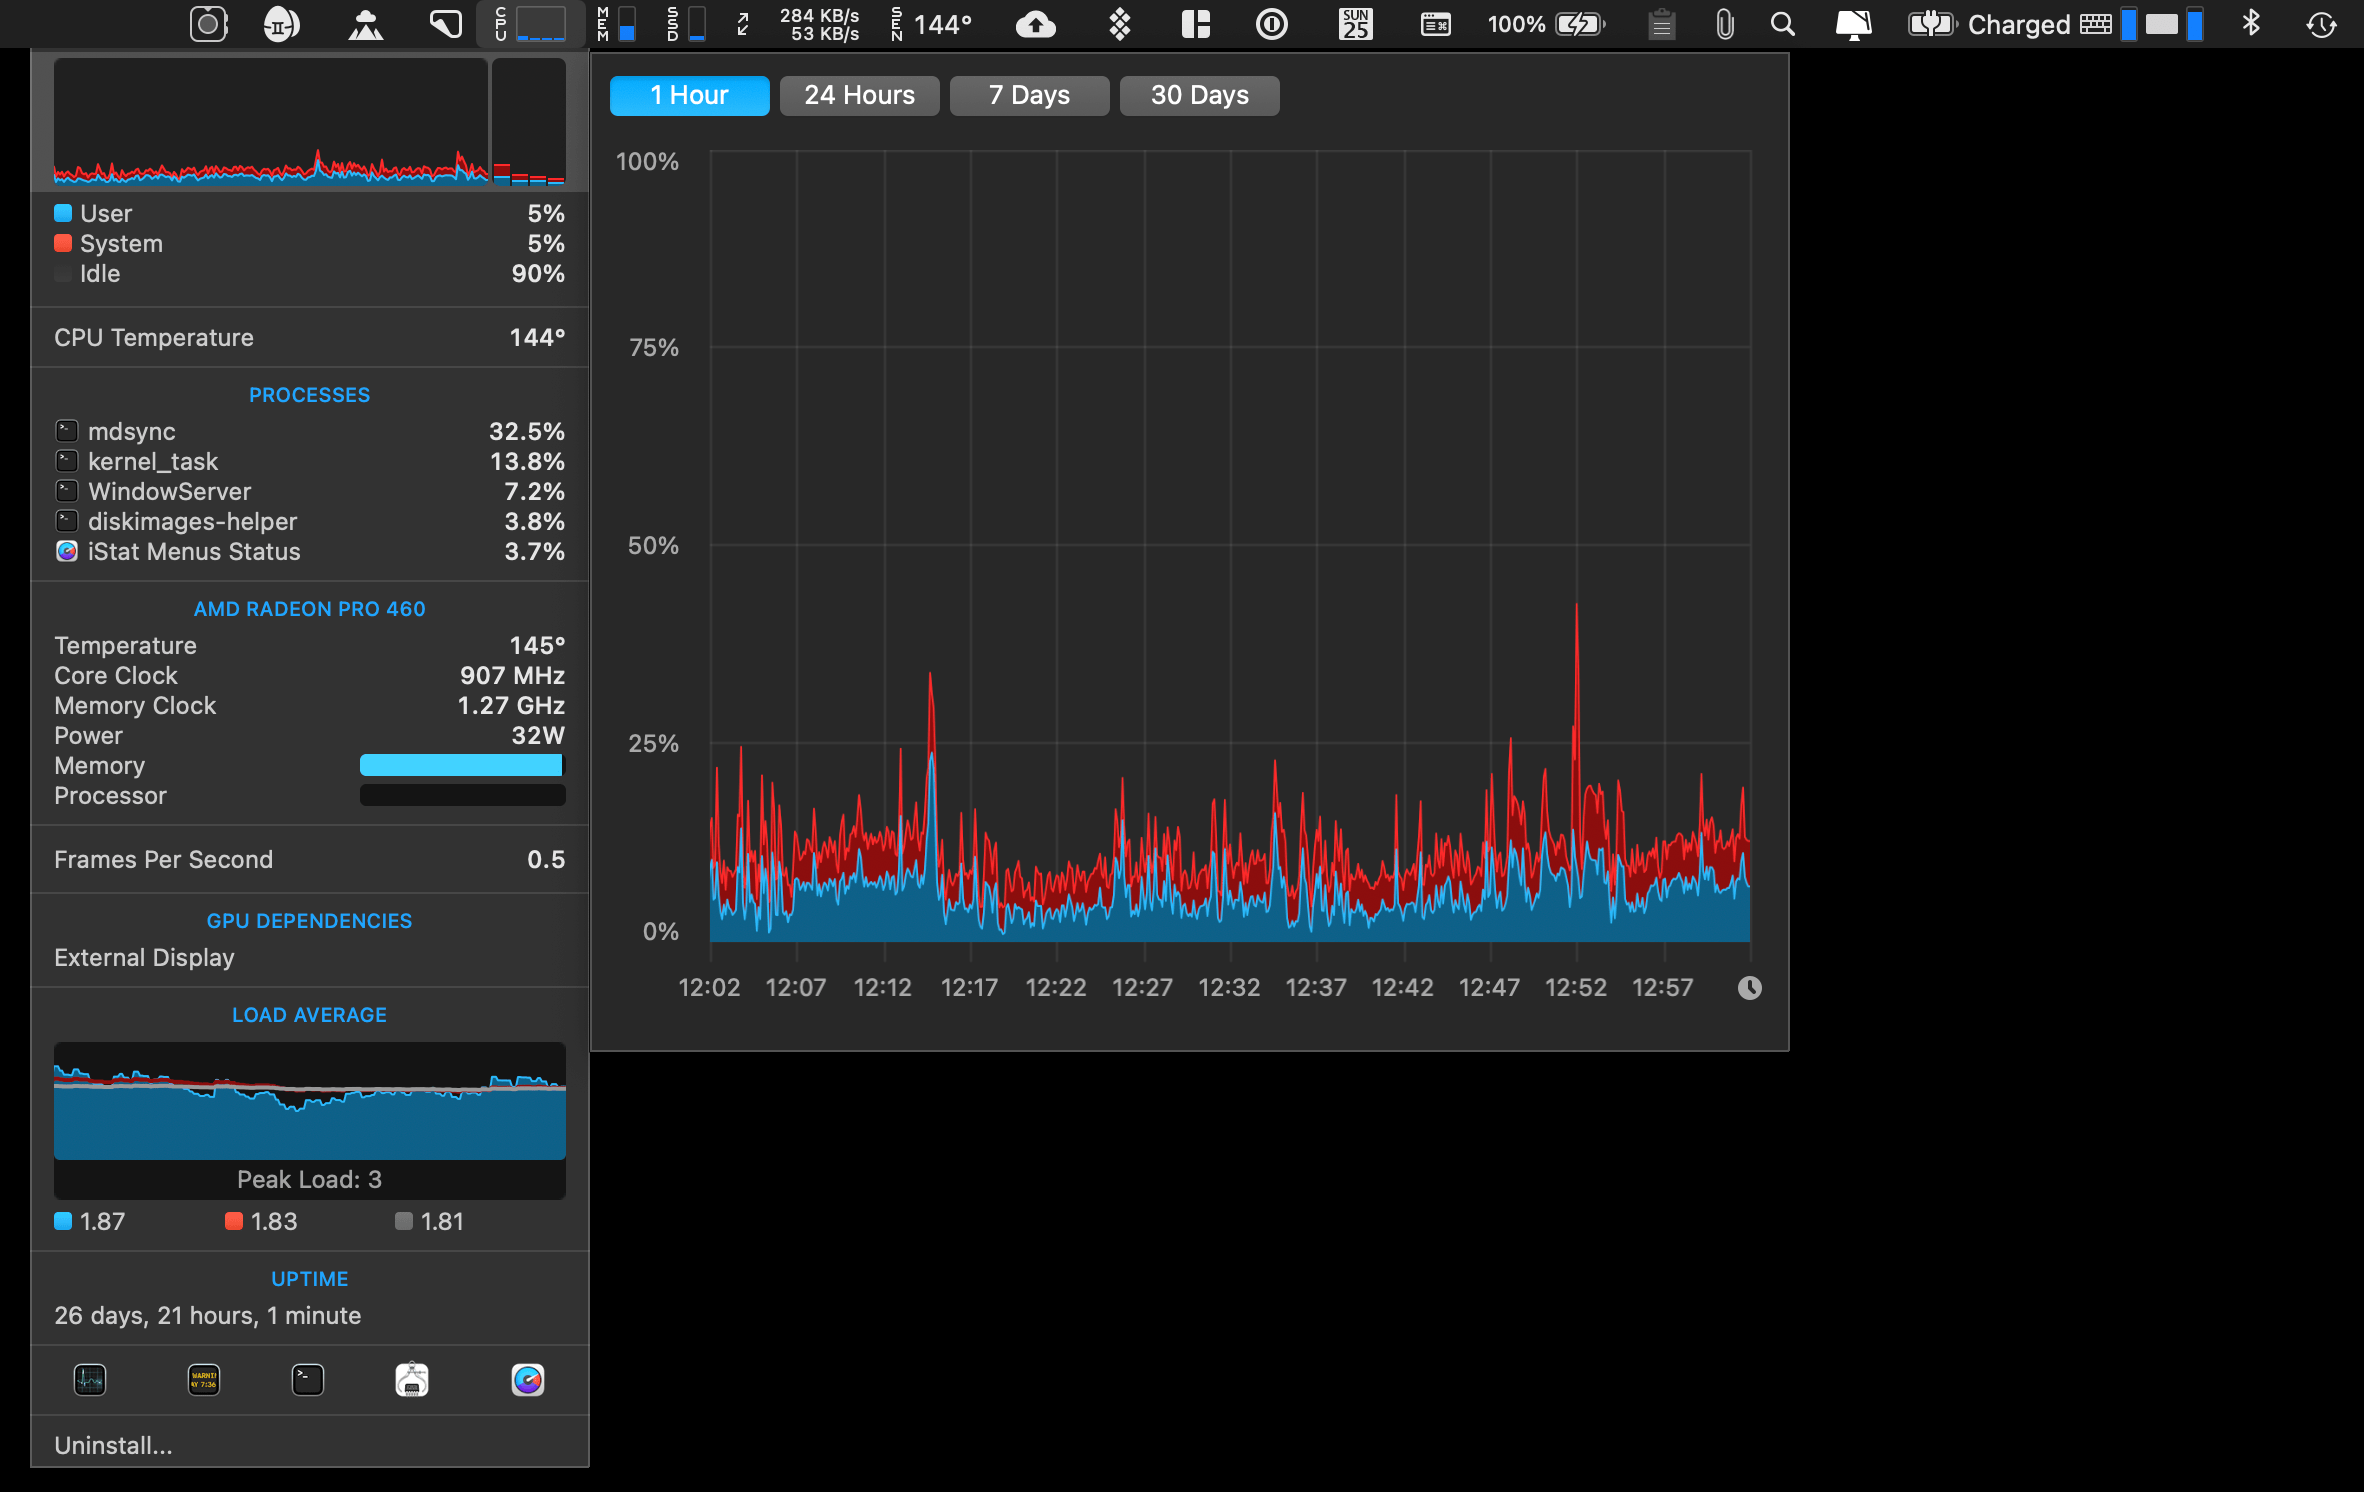Click the egg-shaped menu bar icon
Screen dimensions: 2364x1492
click(282, 24)
